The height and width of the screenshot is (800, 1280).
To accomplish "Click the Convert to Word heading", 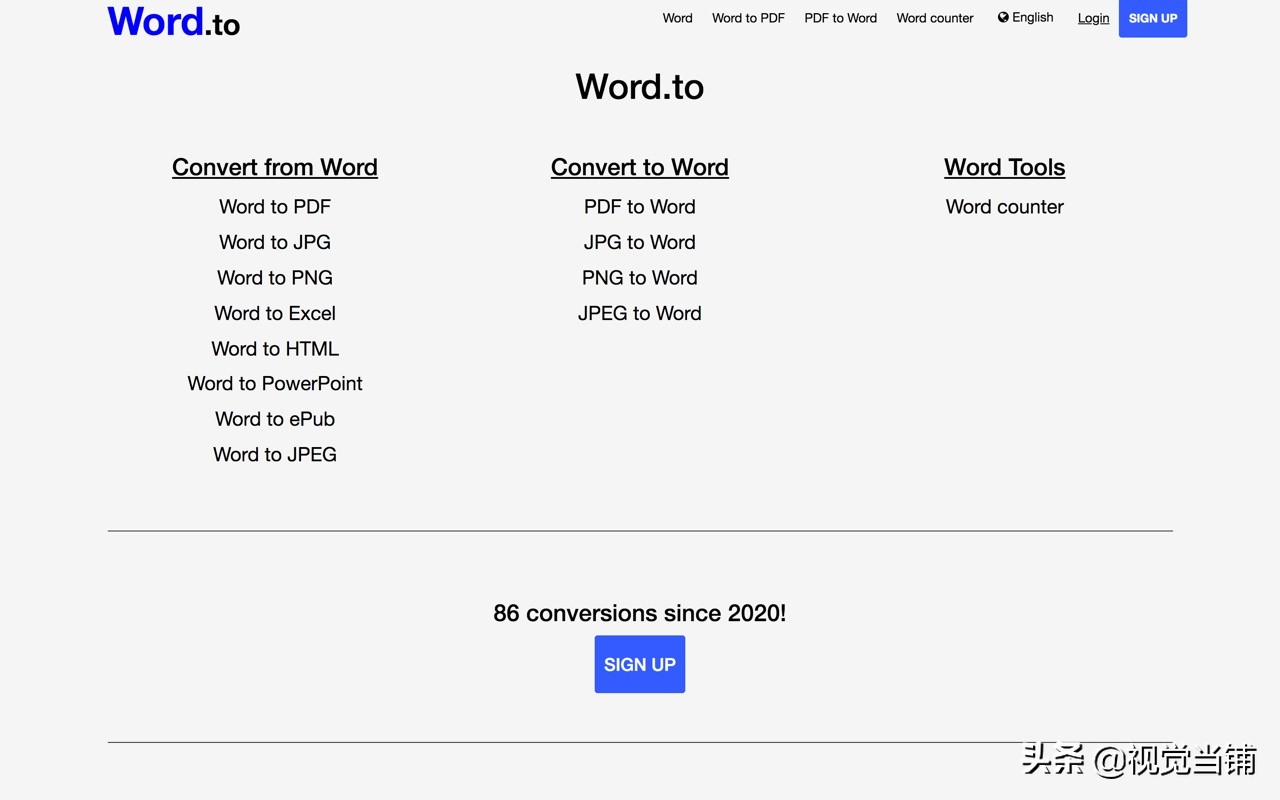I will [639, 167].
